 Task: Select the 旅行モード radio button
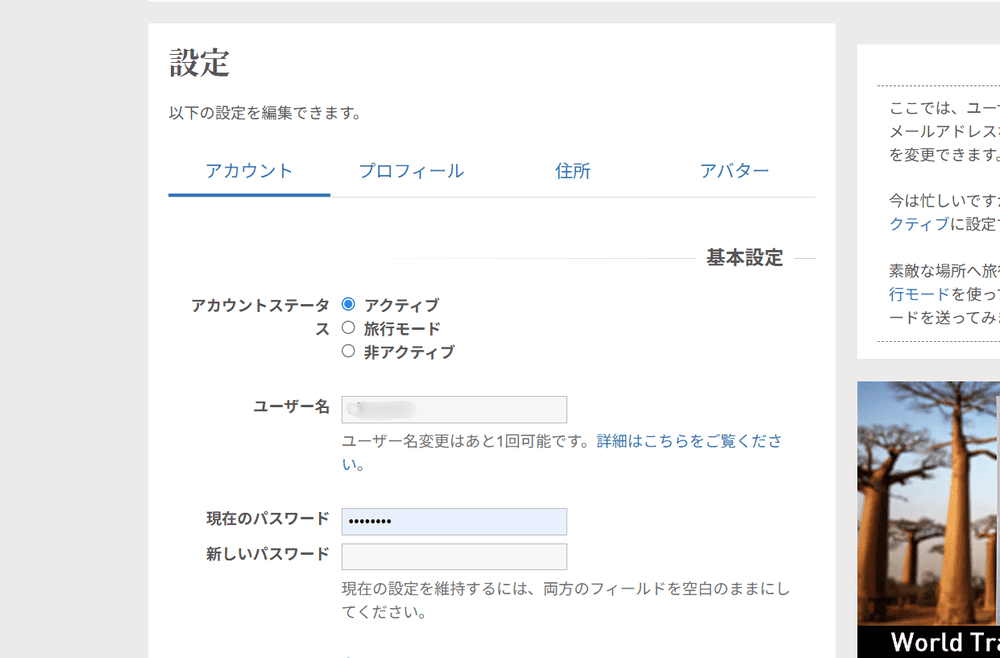(x=348, y=328)
